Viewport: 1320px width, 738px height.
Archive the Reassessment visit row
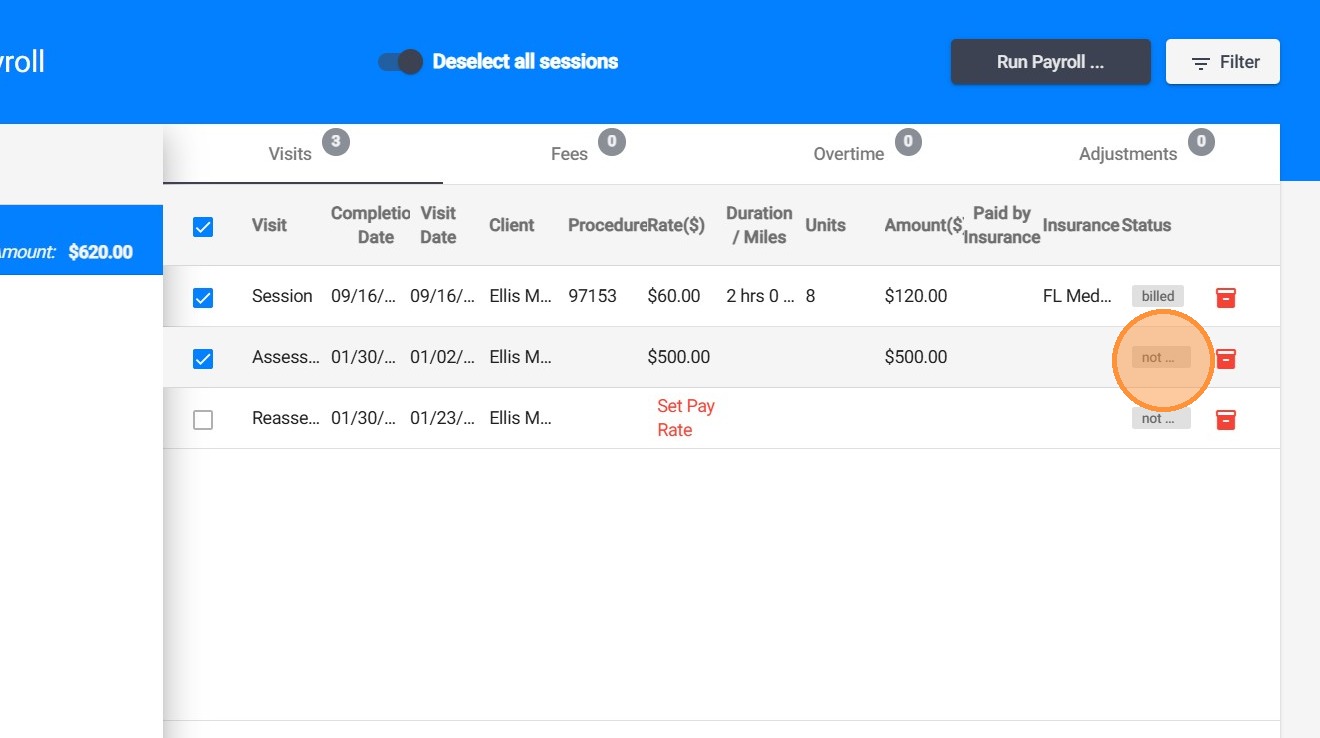(x=1225, y=419)
